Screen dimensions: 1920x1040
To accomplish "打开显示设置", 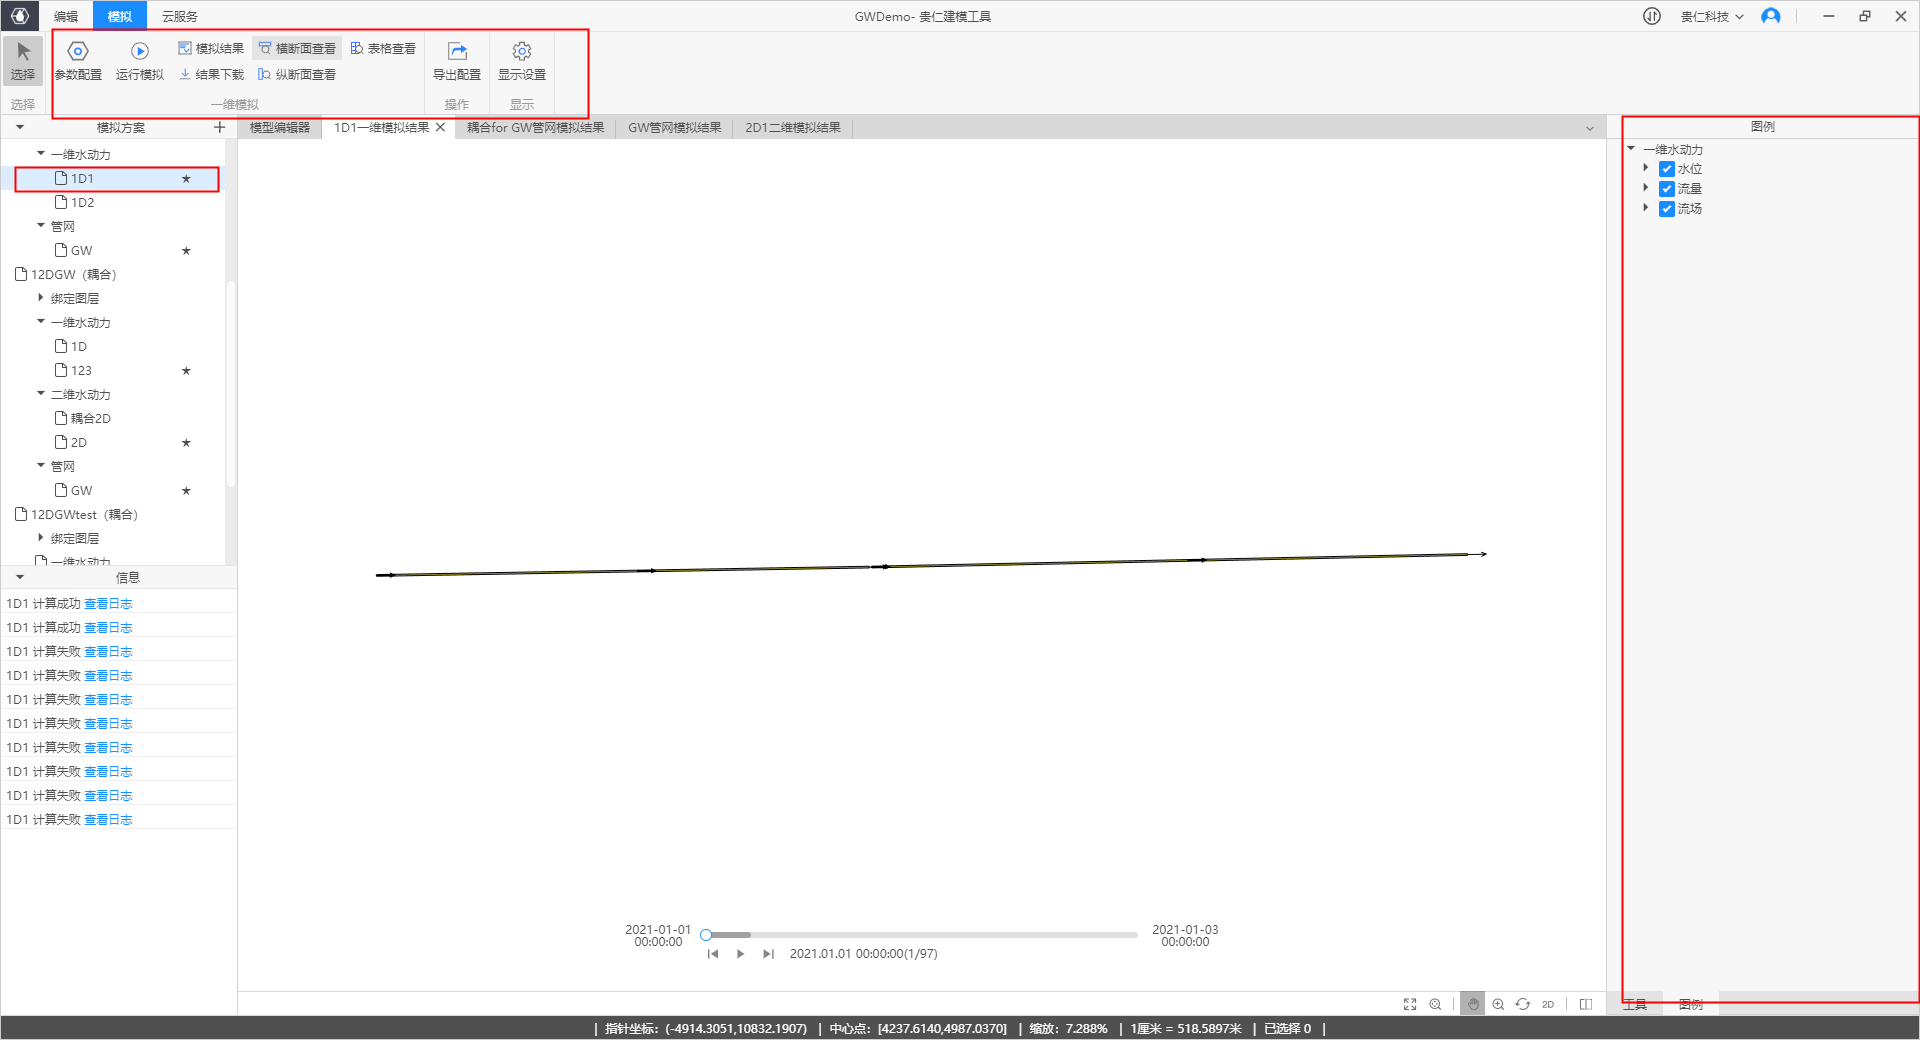I will pos(521,60).
